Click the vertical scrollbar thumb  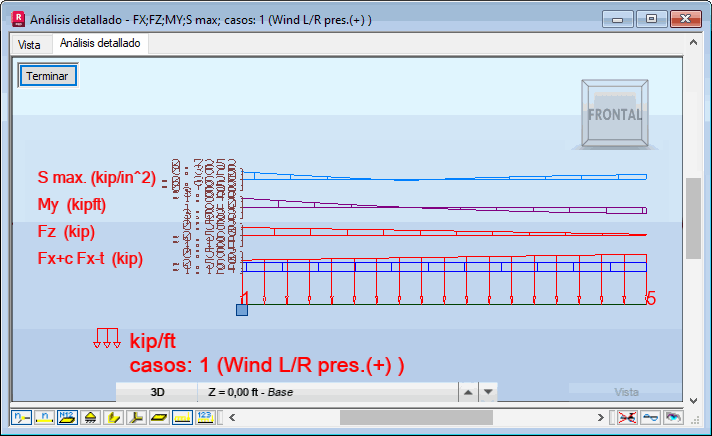tap(693, 218)
